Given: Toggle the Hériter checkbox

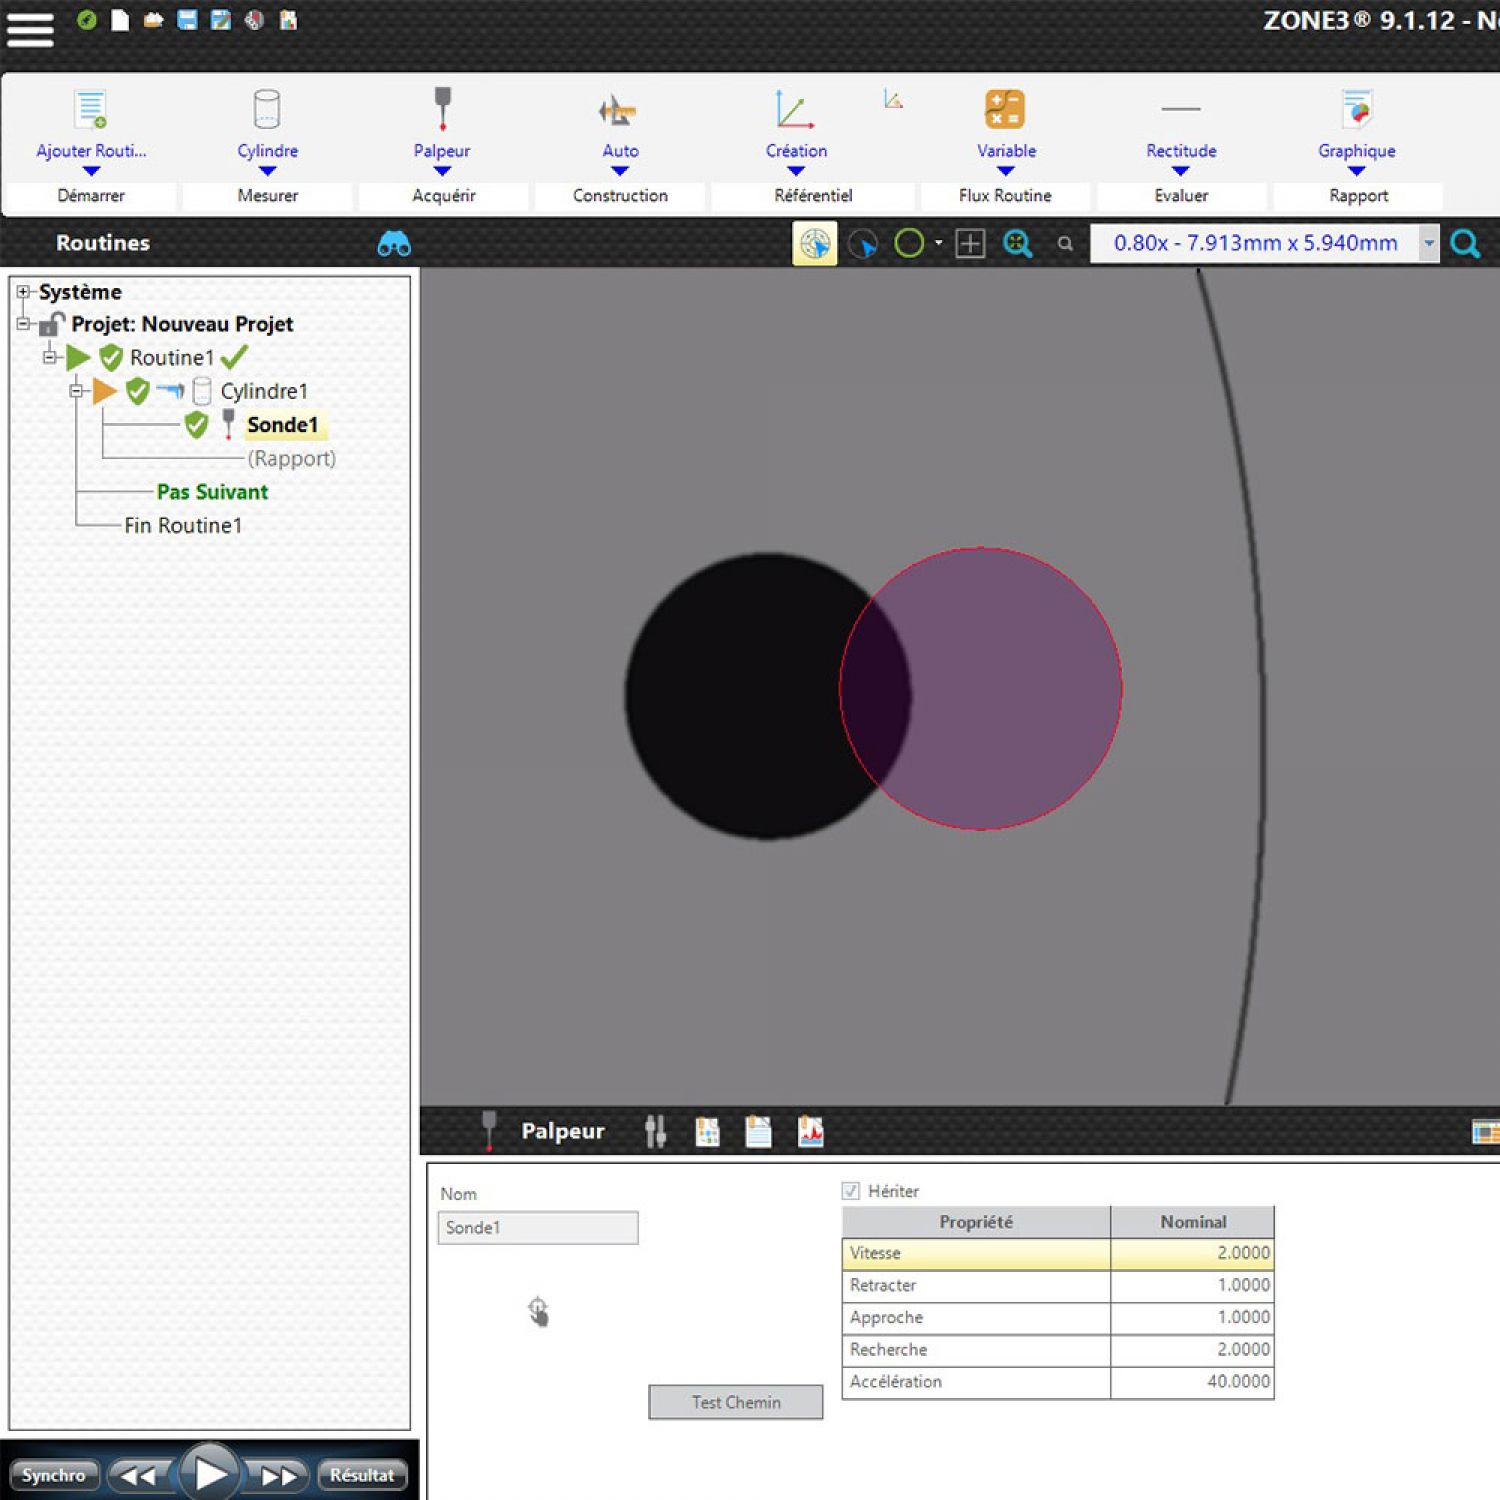Looking at the screenshot, I should pyautogui.click(x=851, y=1191).
